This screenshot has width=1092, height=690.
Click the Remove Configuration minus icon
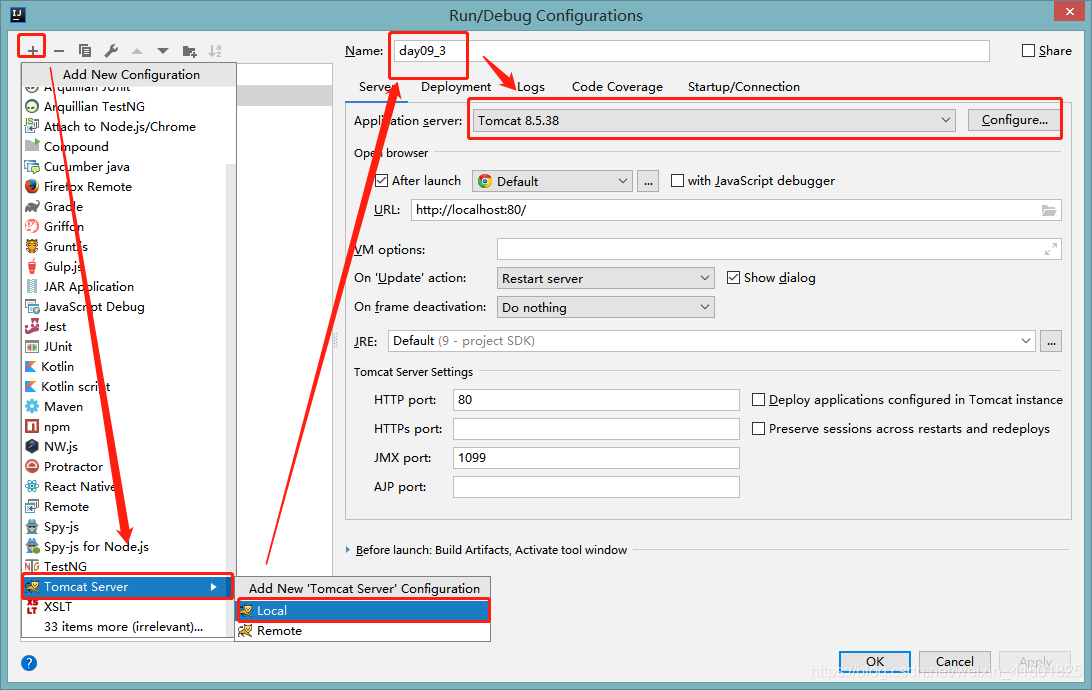pyautogui.click(x=59, y=51)
